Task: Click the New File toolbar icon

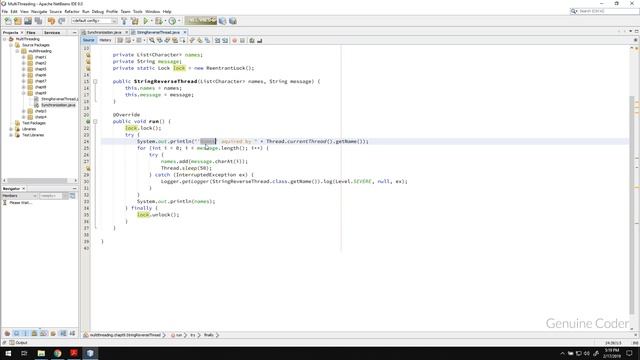Action: tap(8, 21)
